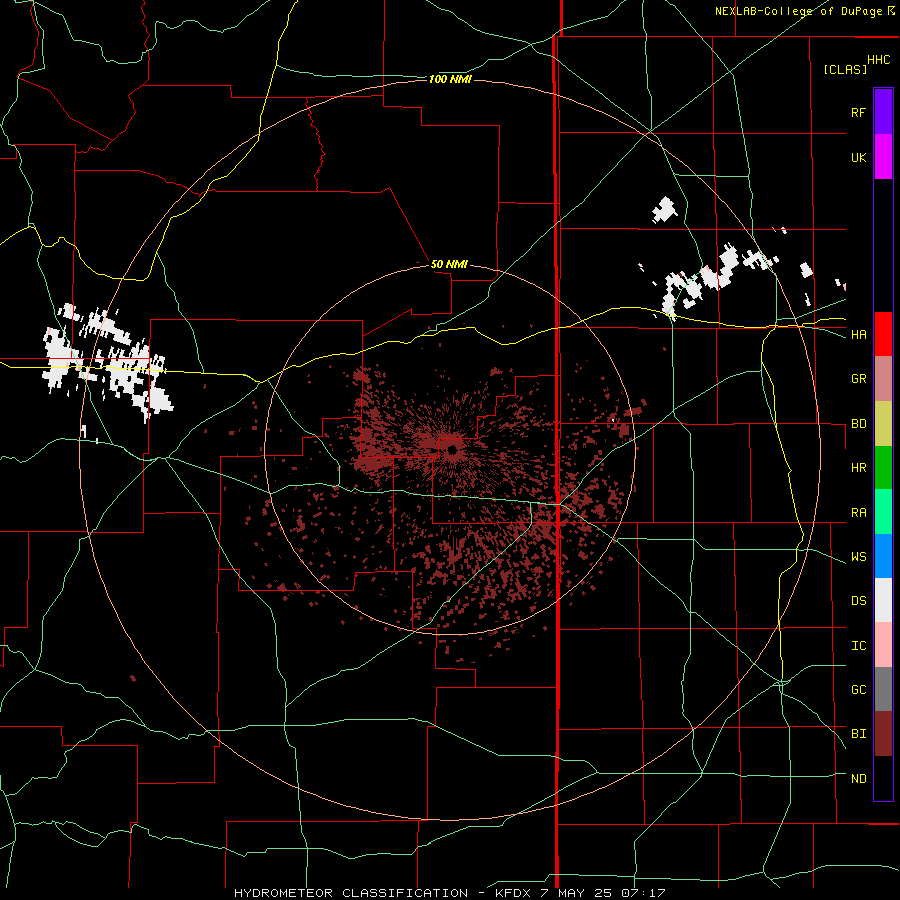Screen dimensions: 900x900
Task: Click the BD legend label
Action: (x=858, y=424)
